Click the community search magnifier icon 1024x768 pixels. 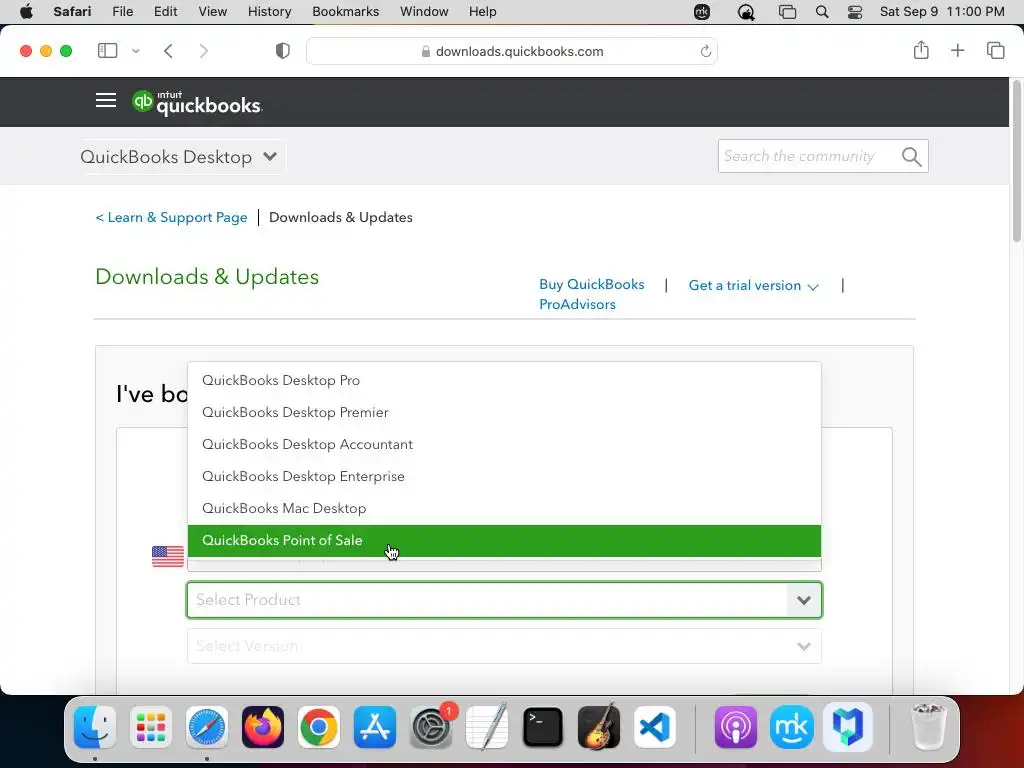tap(911, 157)
